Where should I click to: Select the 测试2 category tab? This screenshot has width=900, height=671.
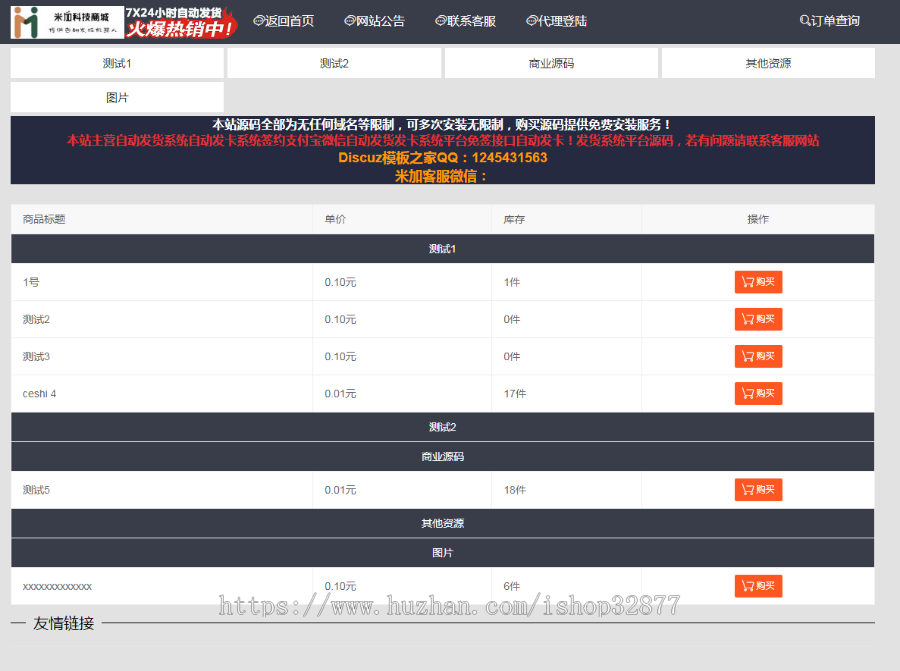point(334,63)
